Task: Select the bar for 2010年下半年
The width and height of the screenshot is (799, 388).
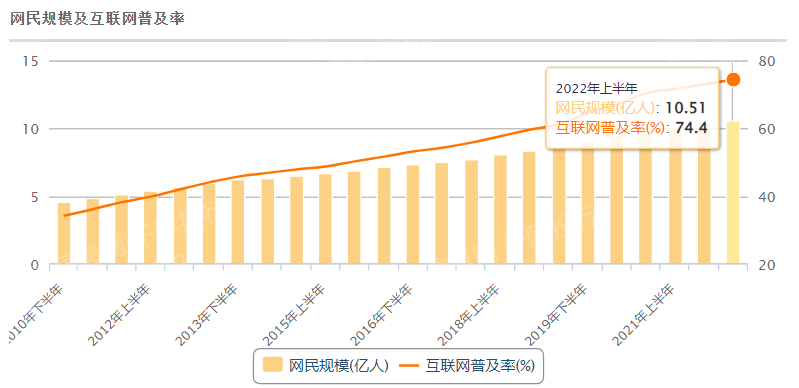Action: (64, 234)
